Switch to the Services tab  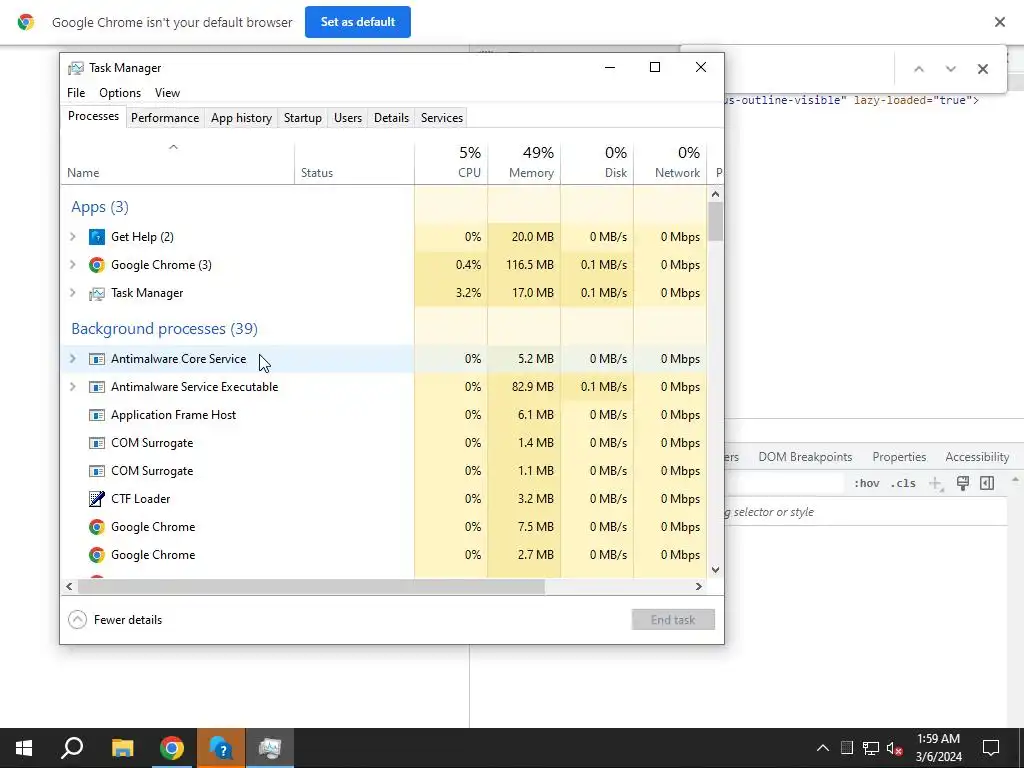coord(441,118)
